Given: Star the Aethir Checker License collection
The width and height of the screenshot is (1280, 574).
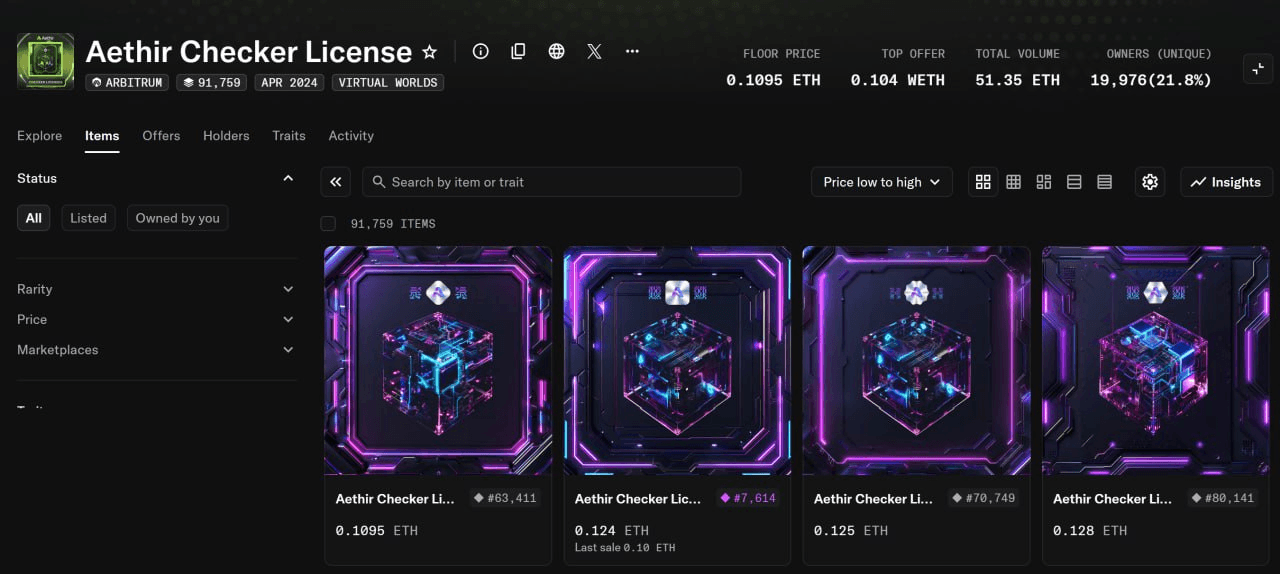Looking at the screenshot, I should pyautogui.click(x=429, y=52).
